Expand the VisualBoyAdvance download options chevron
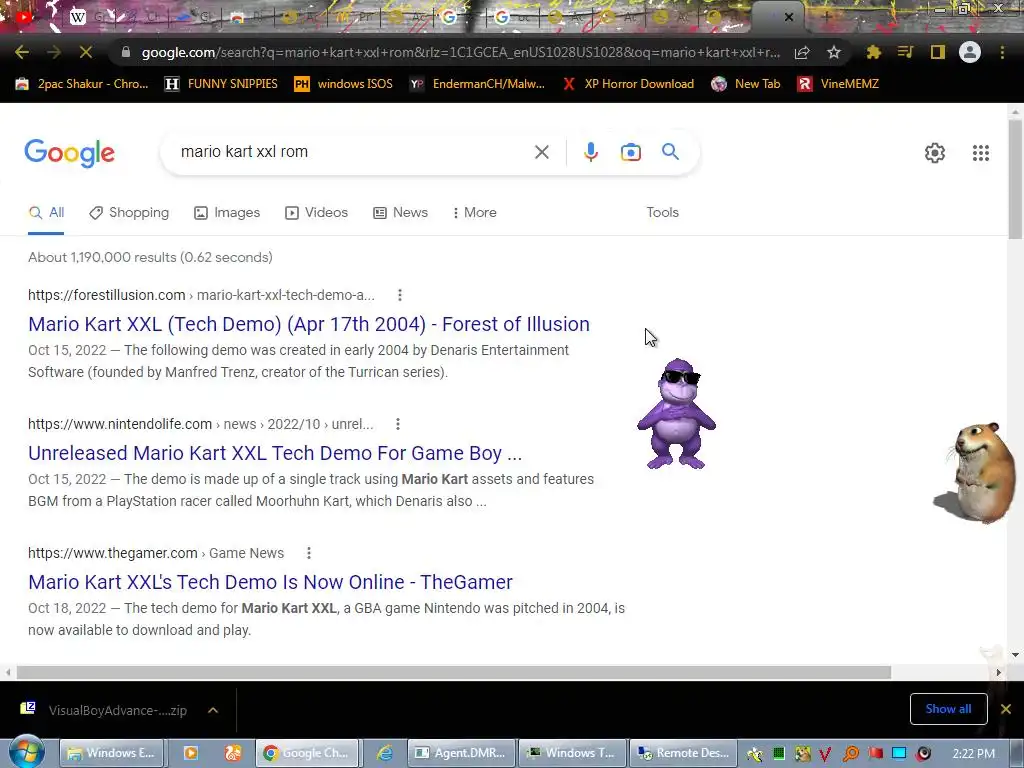 pyautogui.click(x=213, y=710)
